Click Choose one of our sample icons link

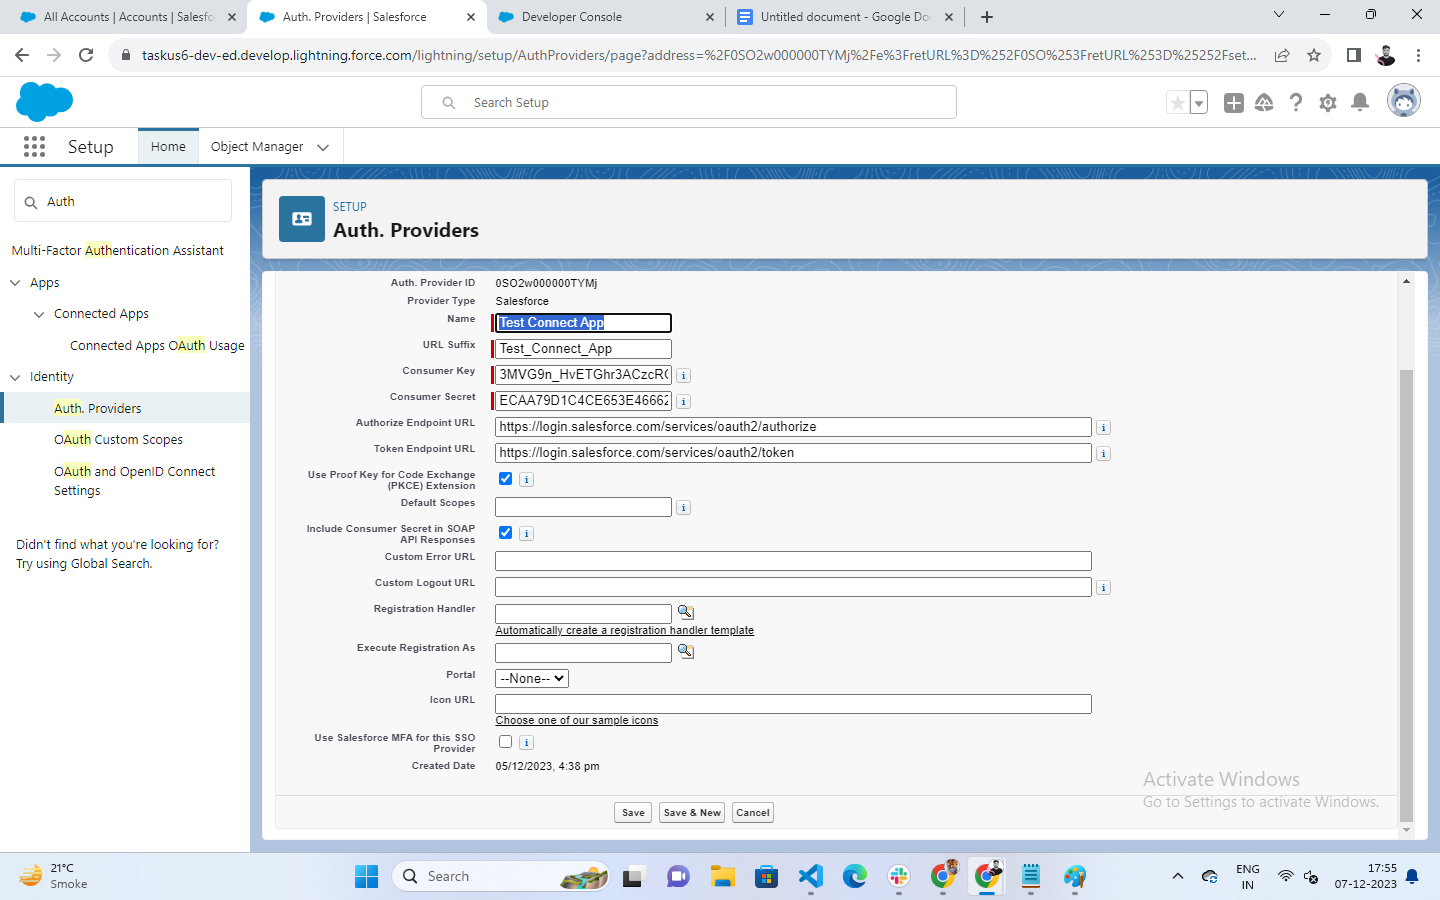[x=577, y=721]
